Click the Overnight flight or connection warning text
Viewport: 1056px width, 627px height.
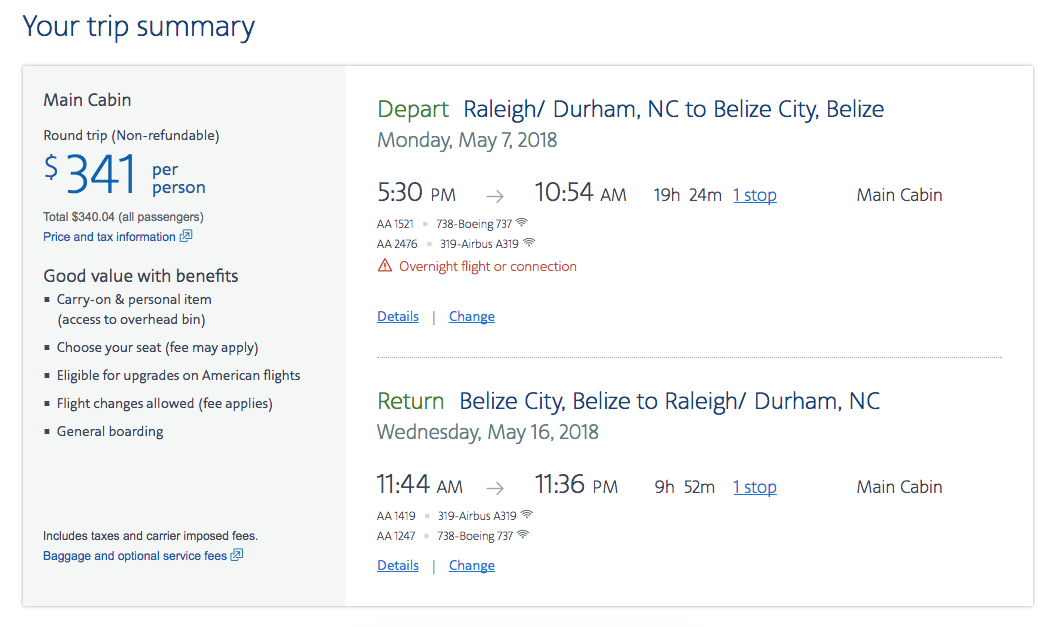(488, 266)
